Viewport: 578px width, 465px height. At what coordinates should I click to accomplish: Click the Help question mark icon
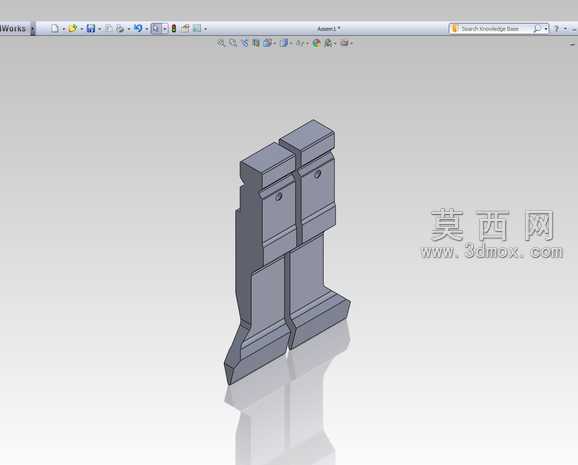tap(557, 28)
